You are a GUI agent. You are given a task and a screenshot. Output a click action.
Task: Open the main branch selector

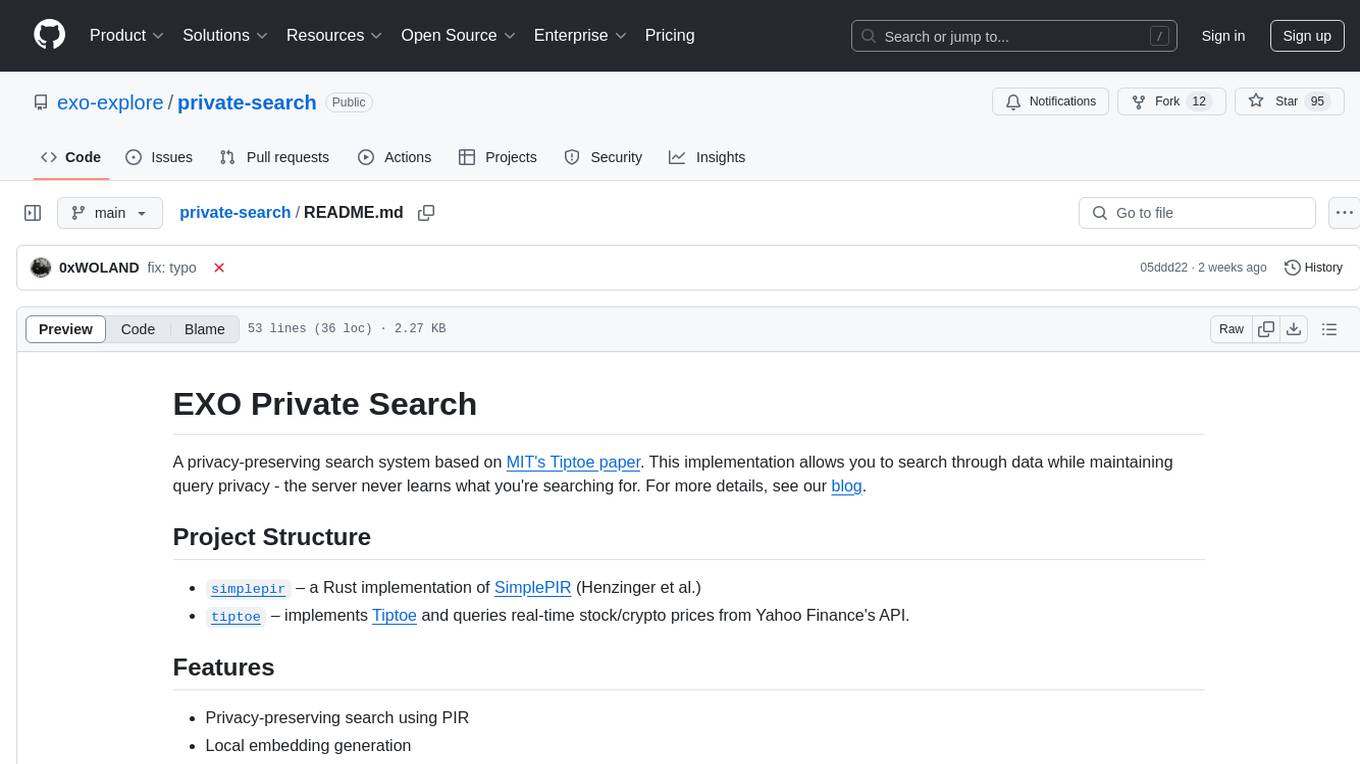(x=110, y=213)
